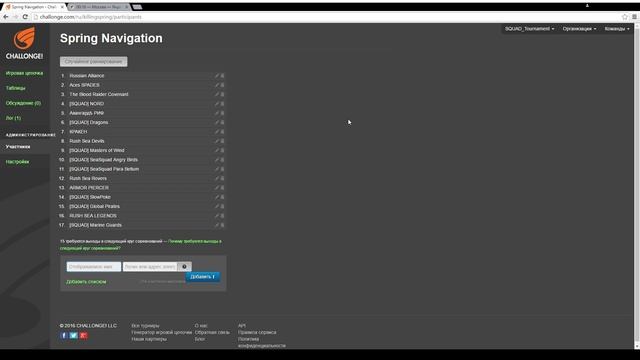640x360 pixels.
Task: Edit The Blood Raider Covenant entry
Action: click(x=217, y=94)
